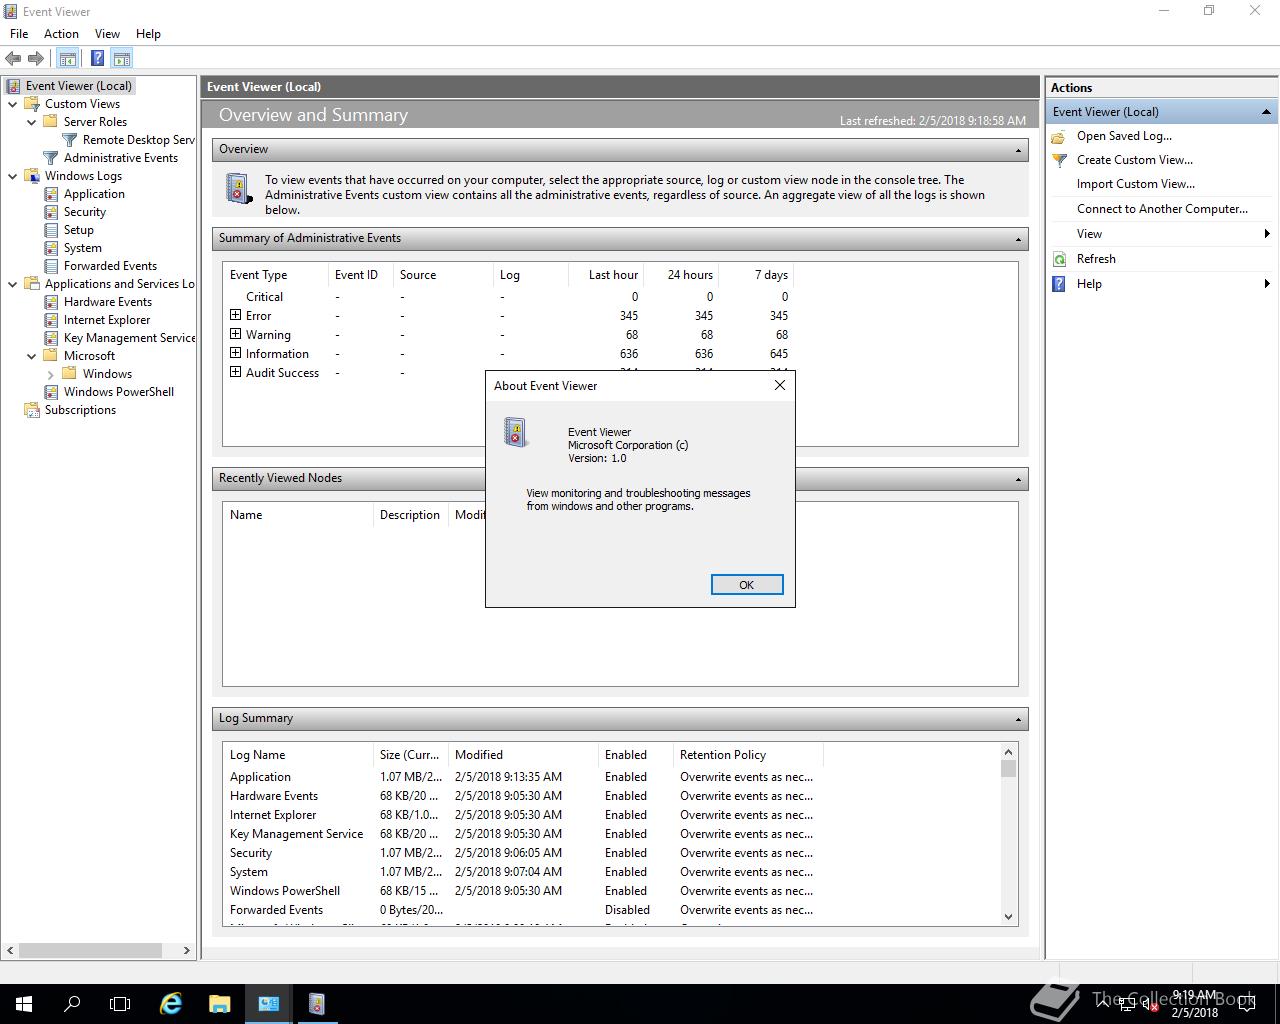Screen dimensions: 1280x1024
Task: Open the Hardware Events log
Action: (x=108, y=302)
